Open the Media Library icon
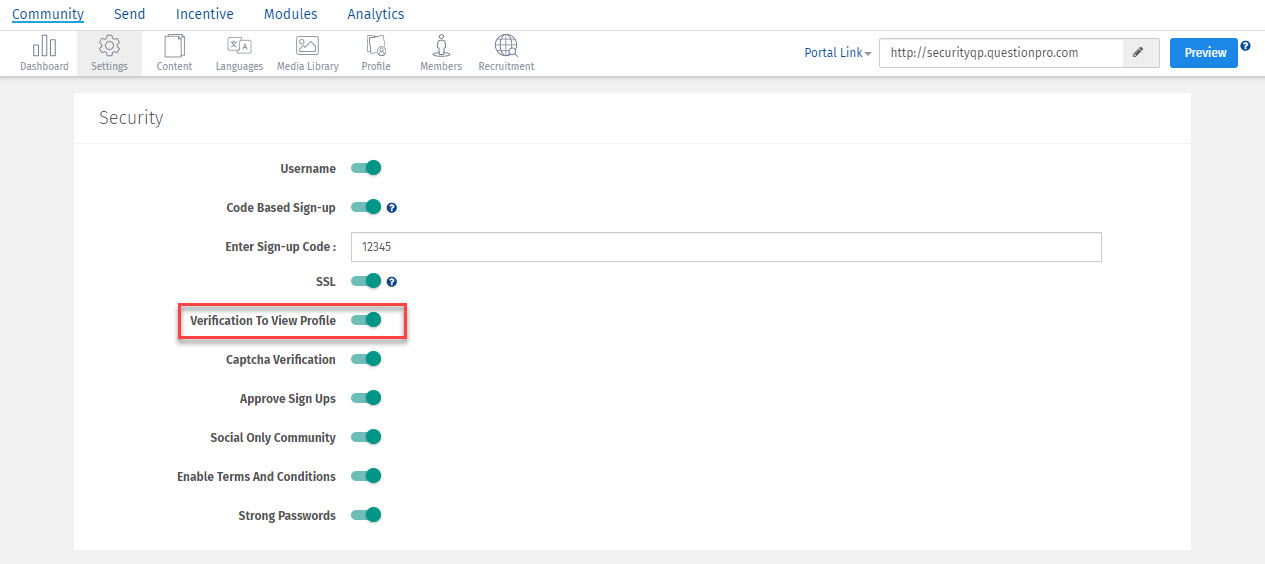Viewport: 1265px width, 564px height. pos(307,53)
